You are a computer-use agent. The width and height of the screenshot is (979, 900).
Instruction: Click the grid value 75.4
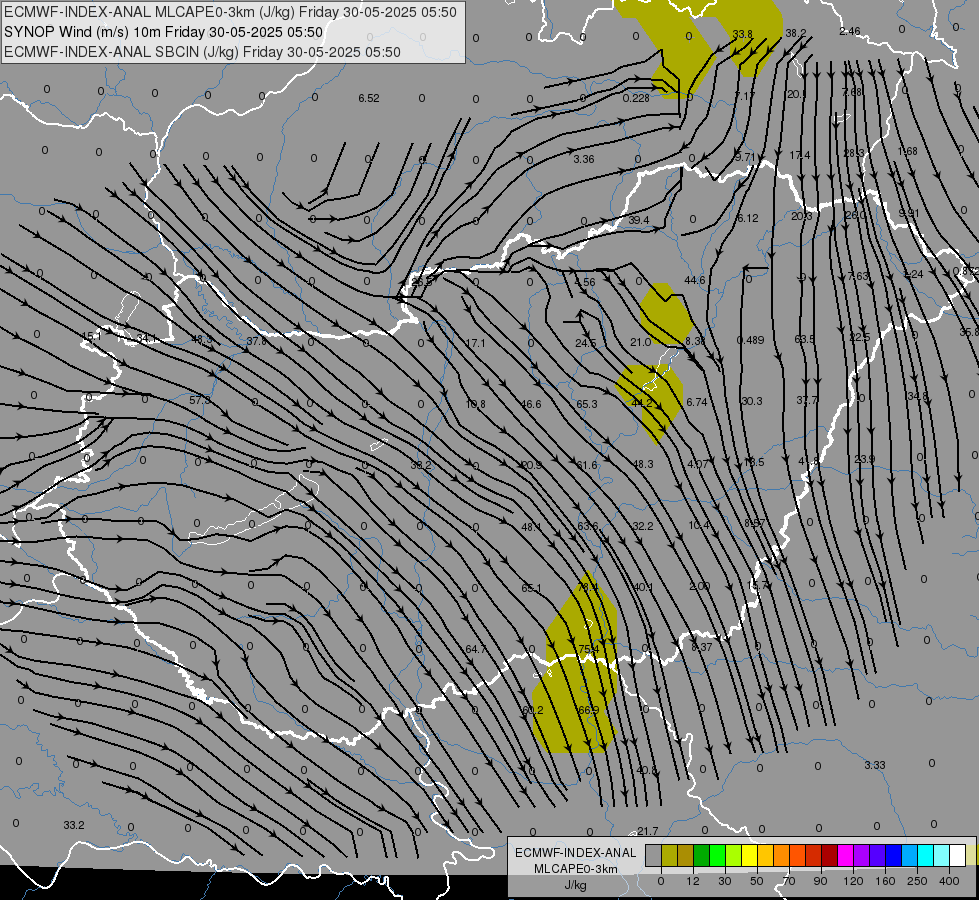[x=589, y=650]
